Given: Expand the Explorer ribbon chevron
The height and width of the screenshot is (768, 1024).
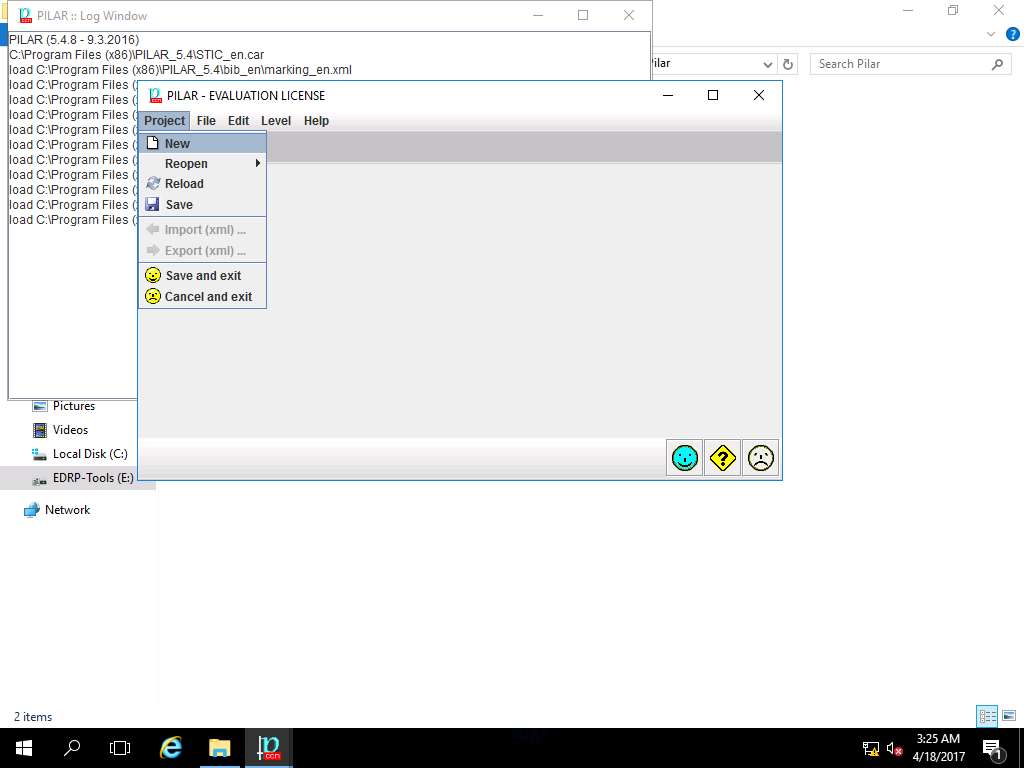Looking at the screenshot, I should pos(991,35).
